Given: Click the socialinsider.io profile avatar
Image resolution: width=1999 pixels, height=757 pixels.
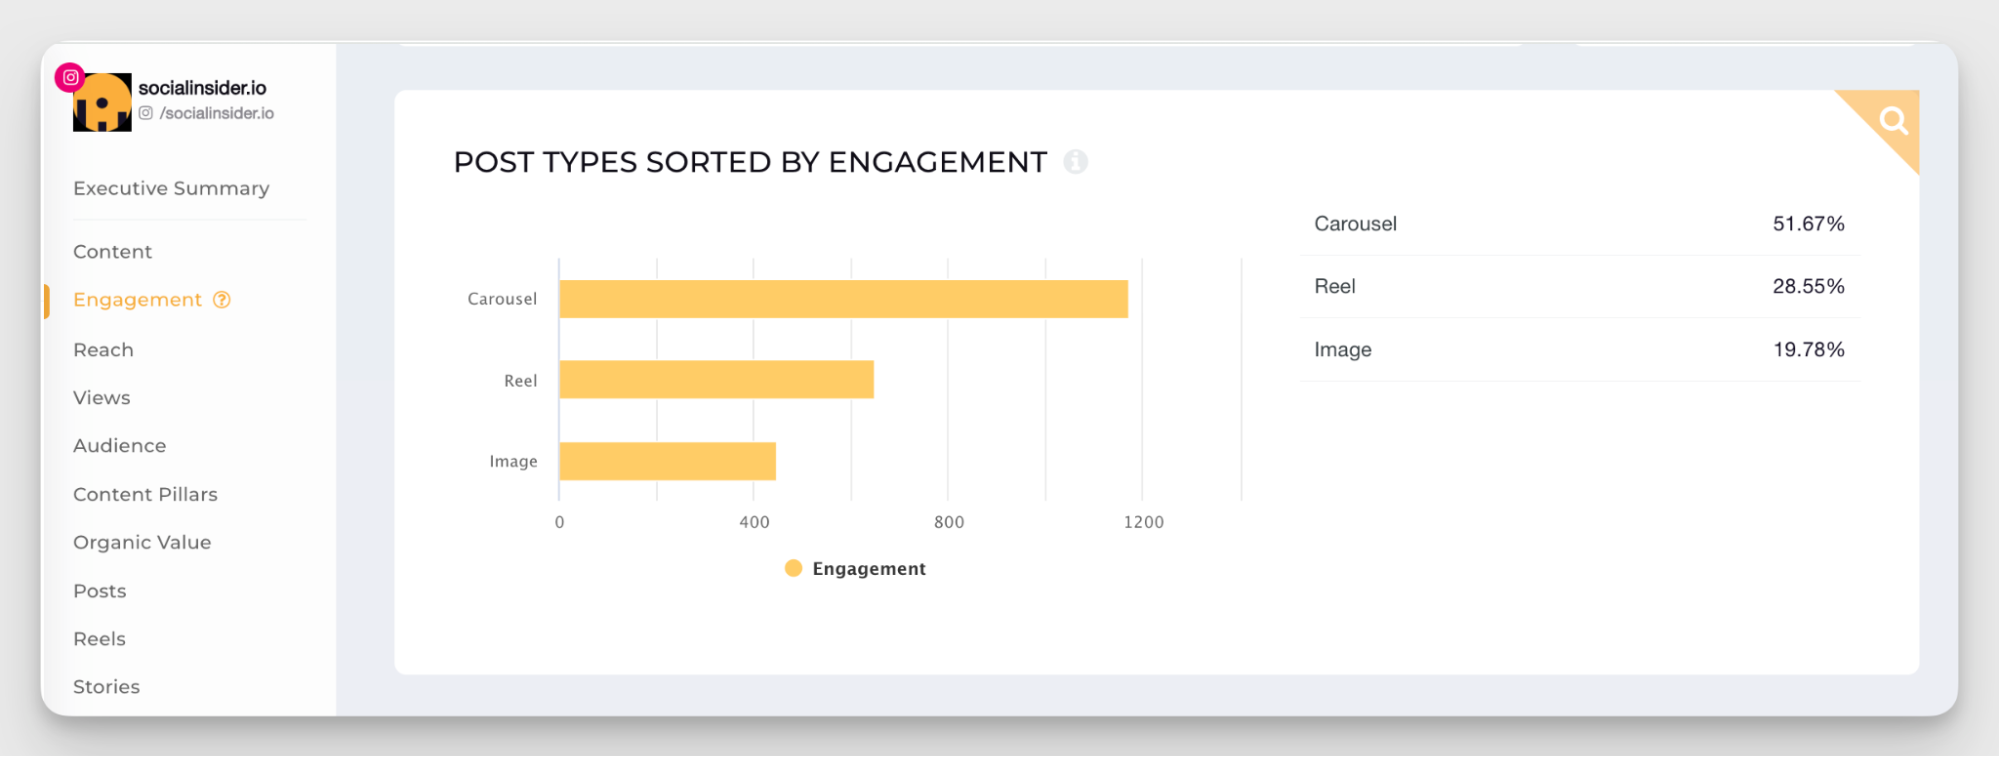Looking at the screenshot, I should pos(103,104).
